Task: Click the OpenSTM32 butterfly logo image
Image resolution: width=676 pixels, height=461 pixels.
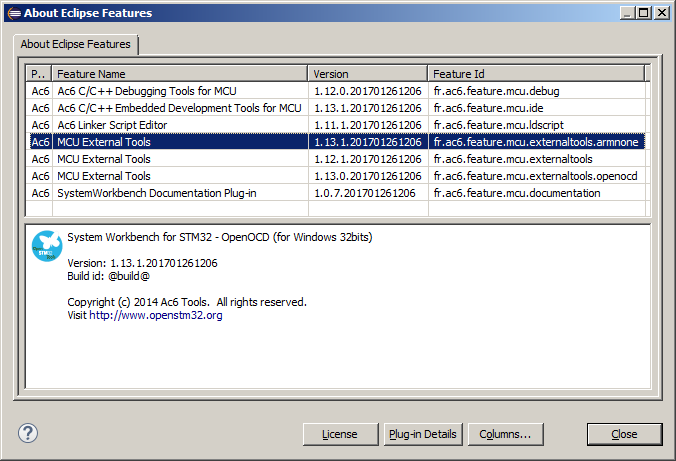Action: 47,246
